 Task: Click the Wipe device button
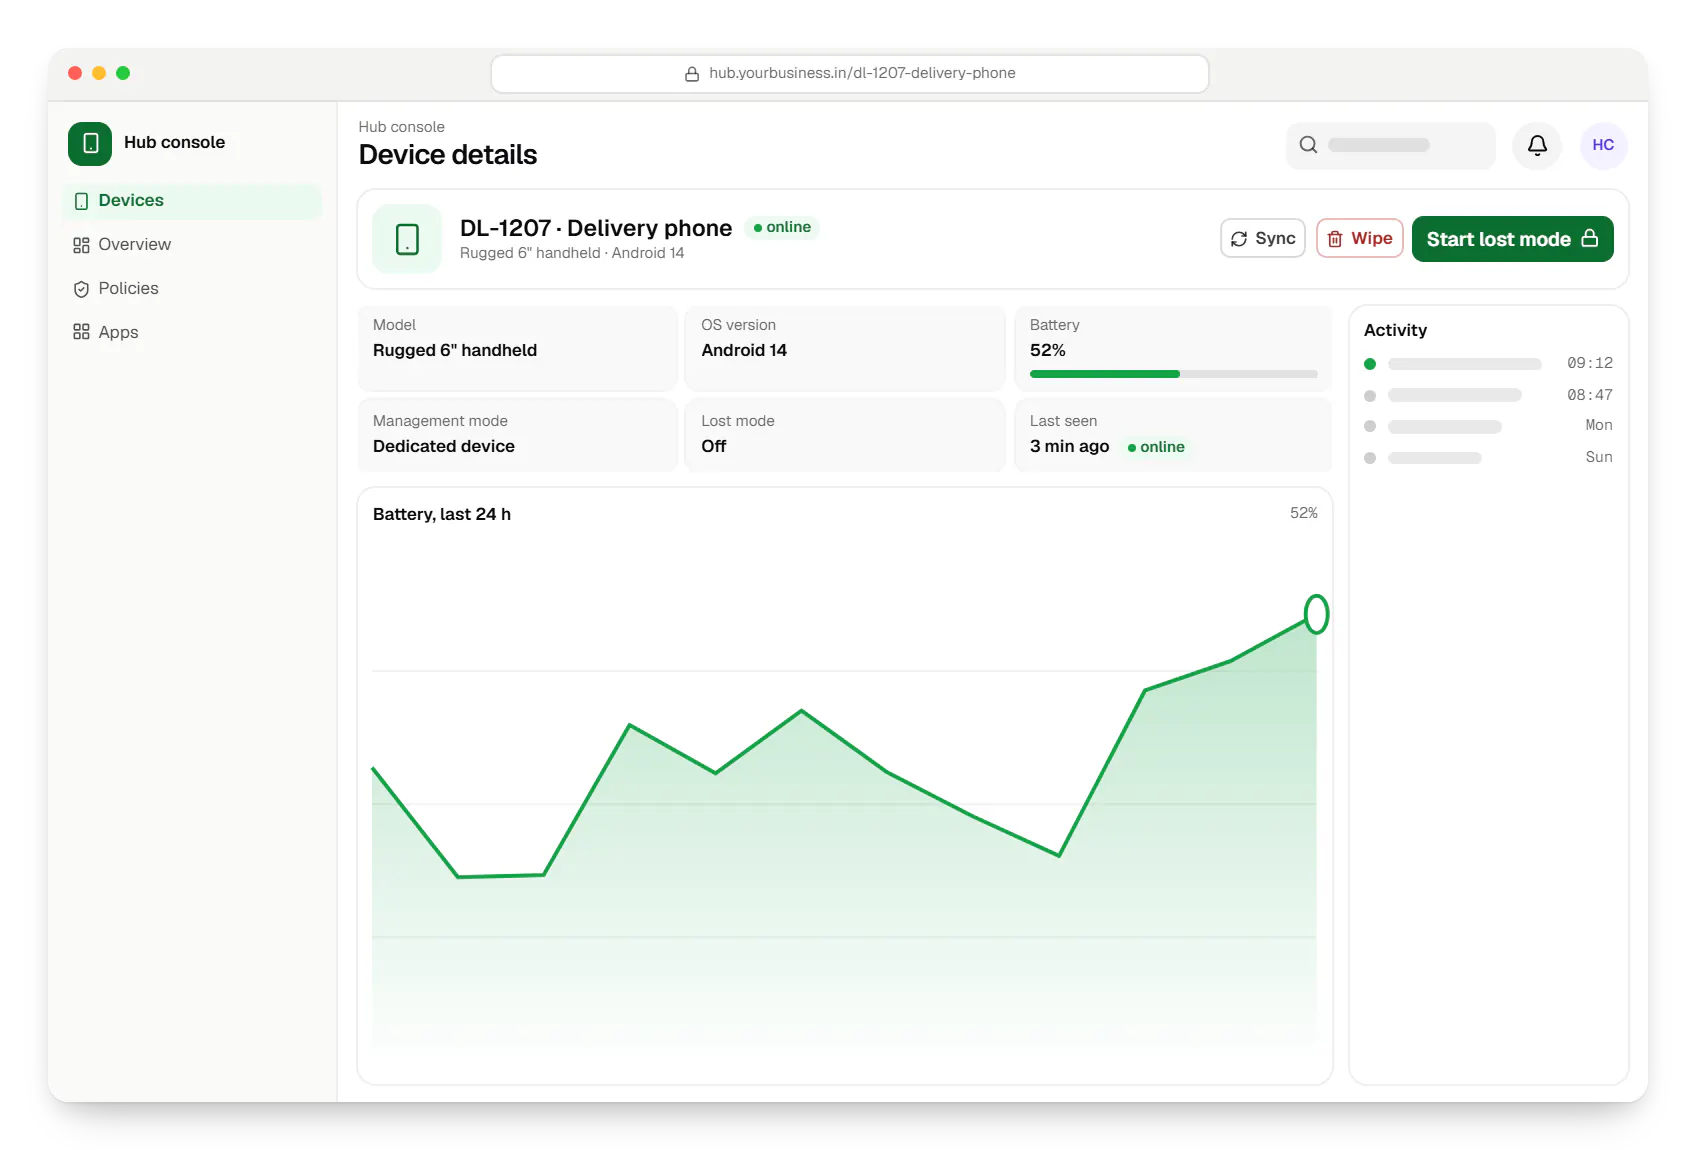coord(1360,239)
